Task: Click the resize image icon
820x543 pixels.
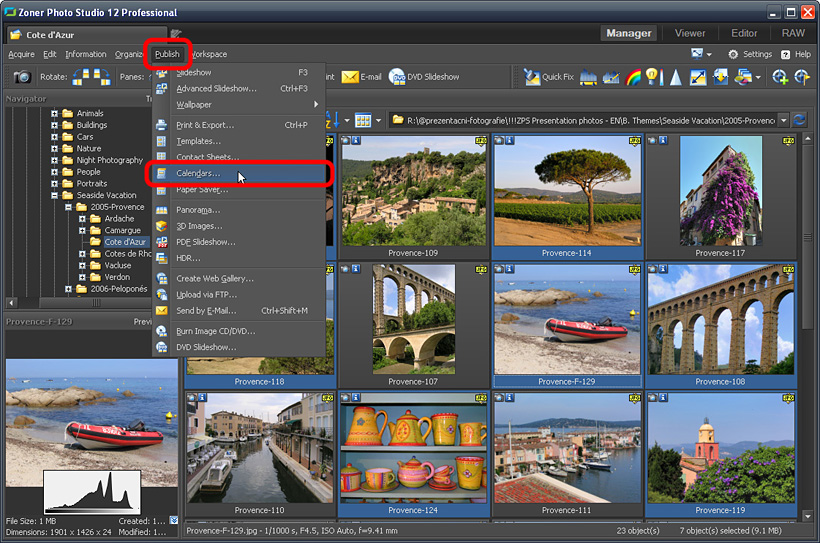Action: click(698, 77)
